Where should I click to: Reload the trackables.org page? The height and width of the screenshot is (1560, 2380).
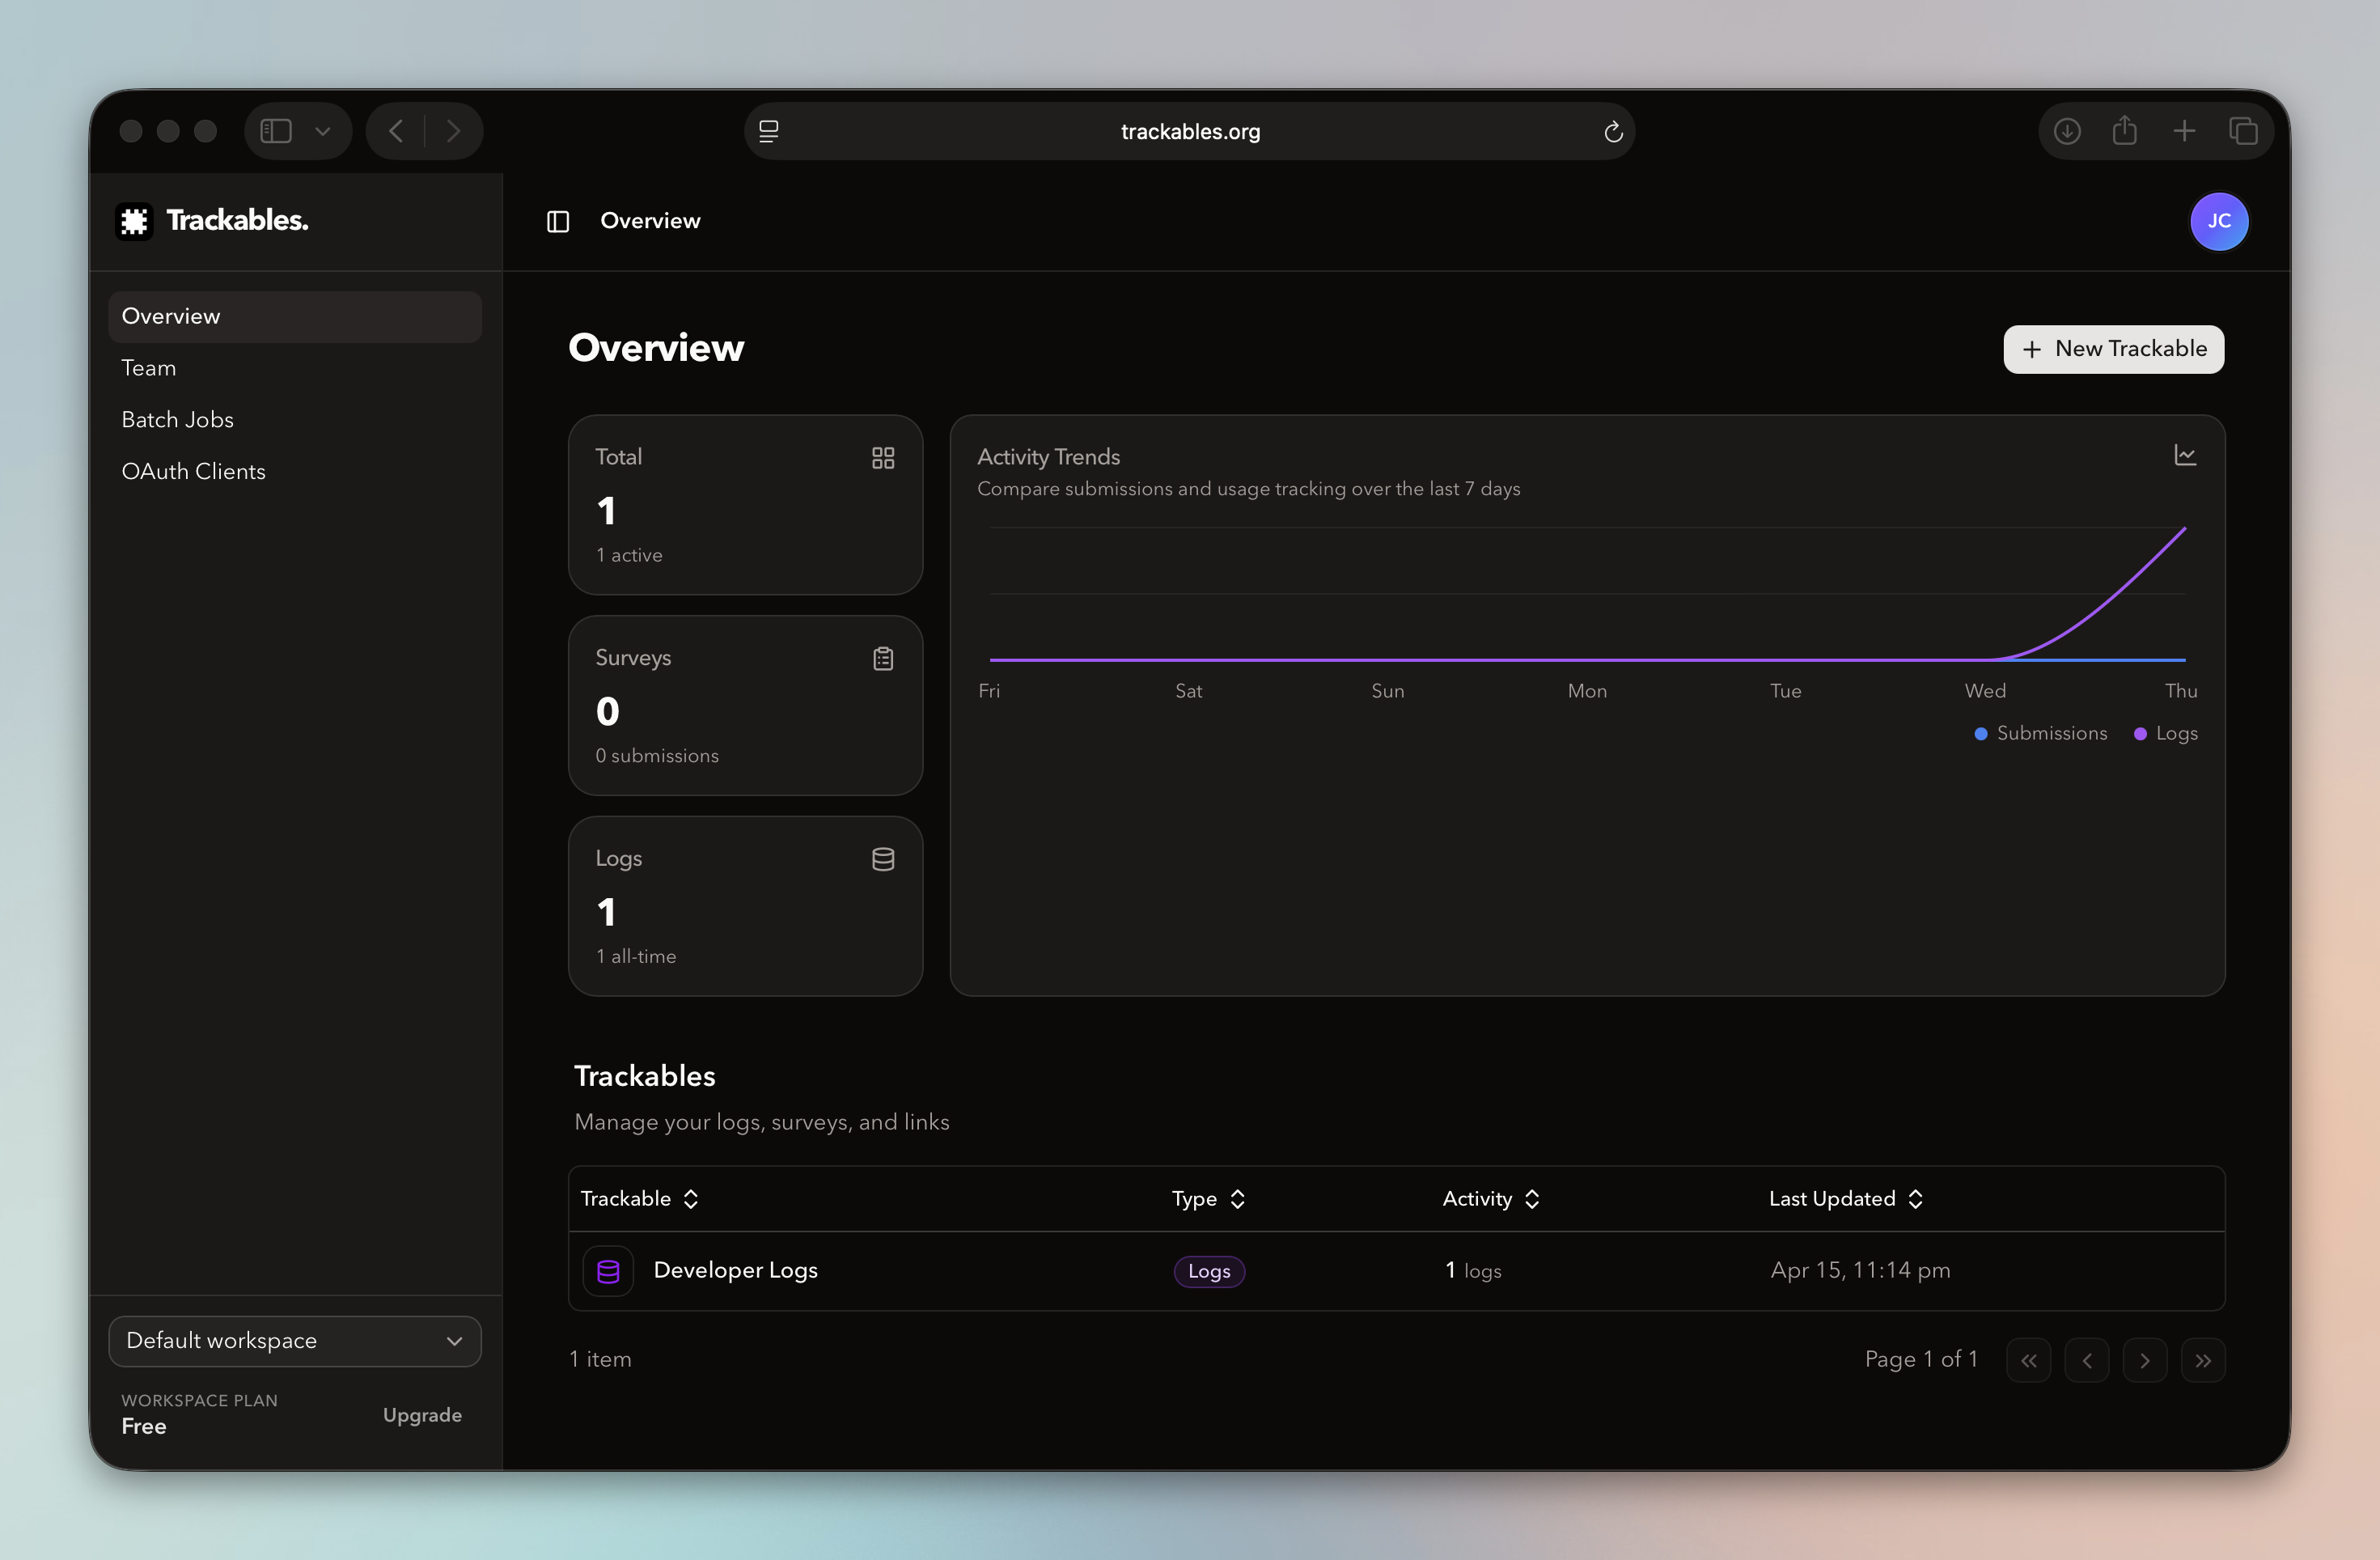(1612, 132)
